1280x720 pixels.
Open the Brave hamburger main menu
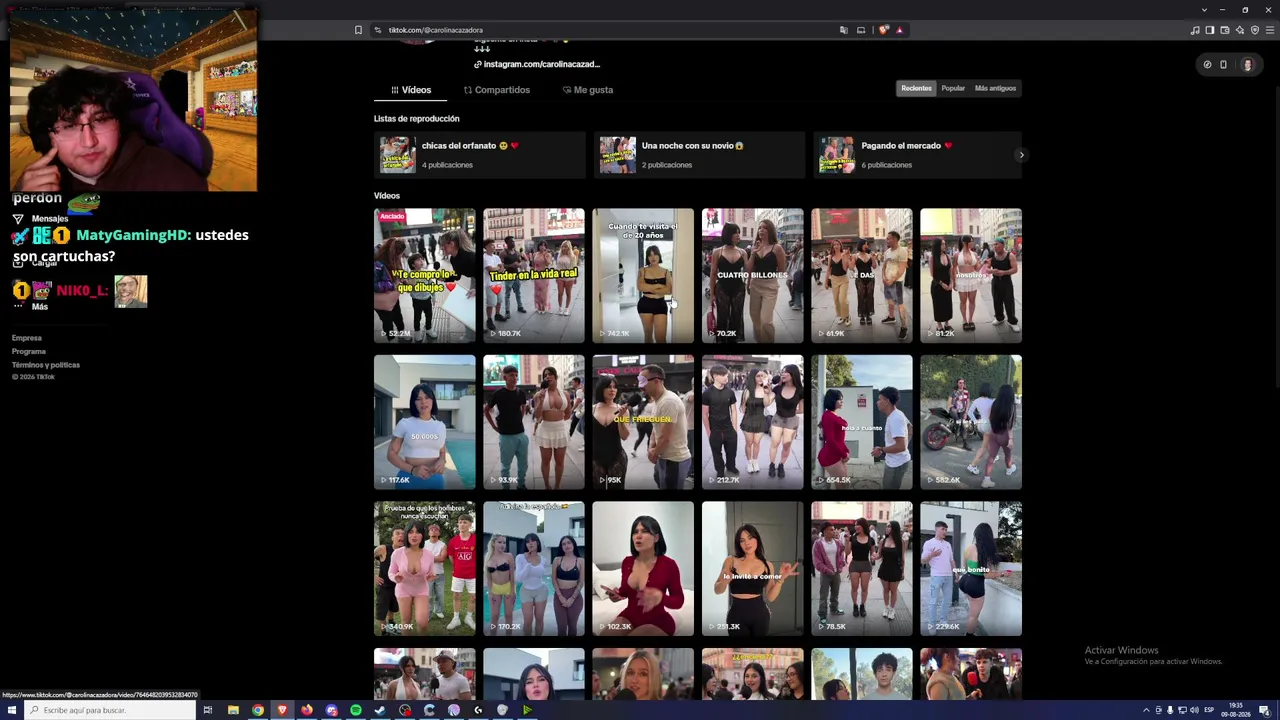tap(1269, 30)
